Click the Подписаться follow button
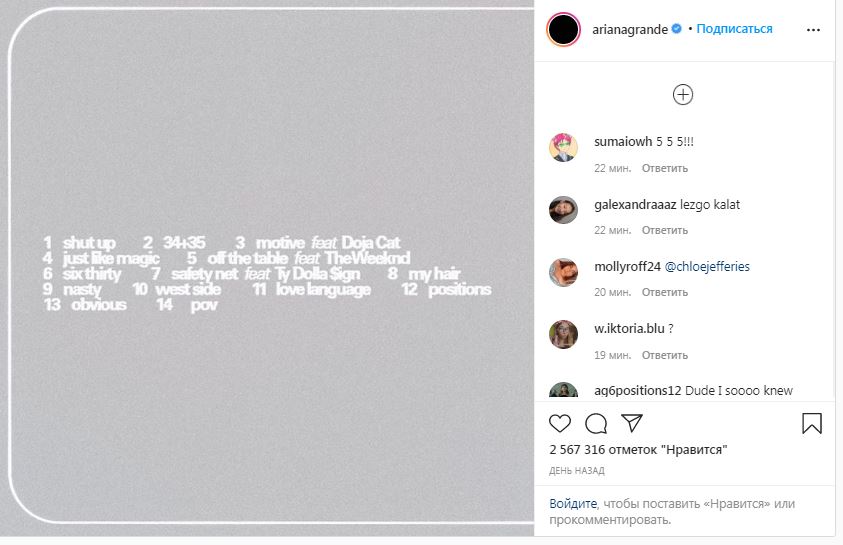Image resolution: width=843 pixels, height=545 pixels. (735, 29)
